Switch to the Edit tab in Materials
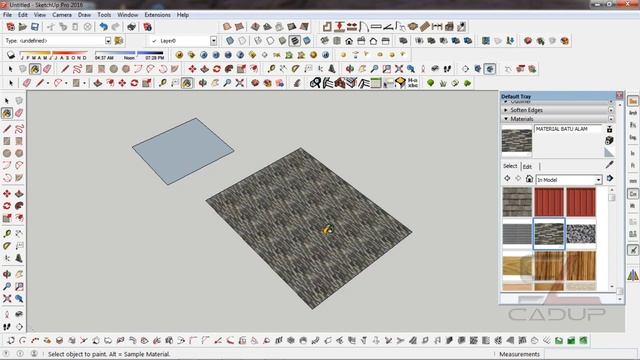 527,167
